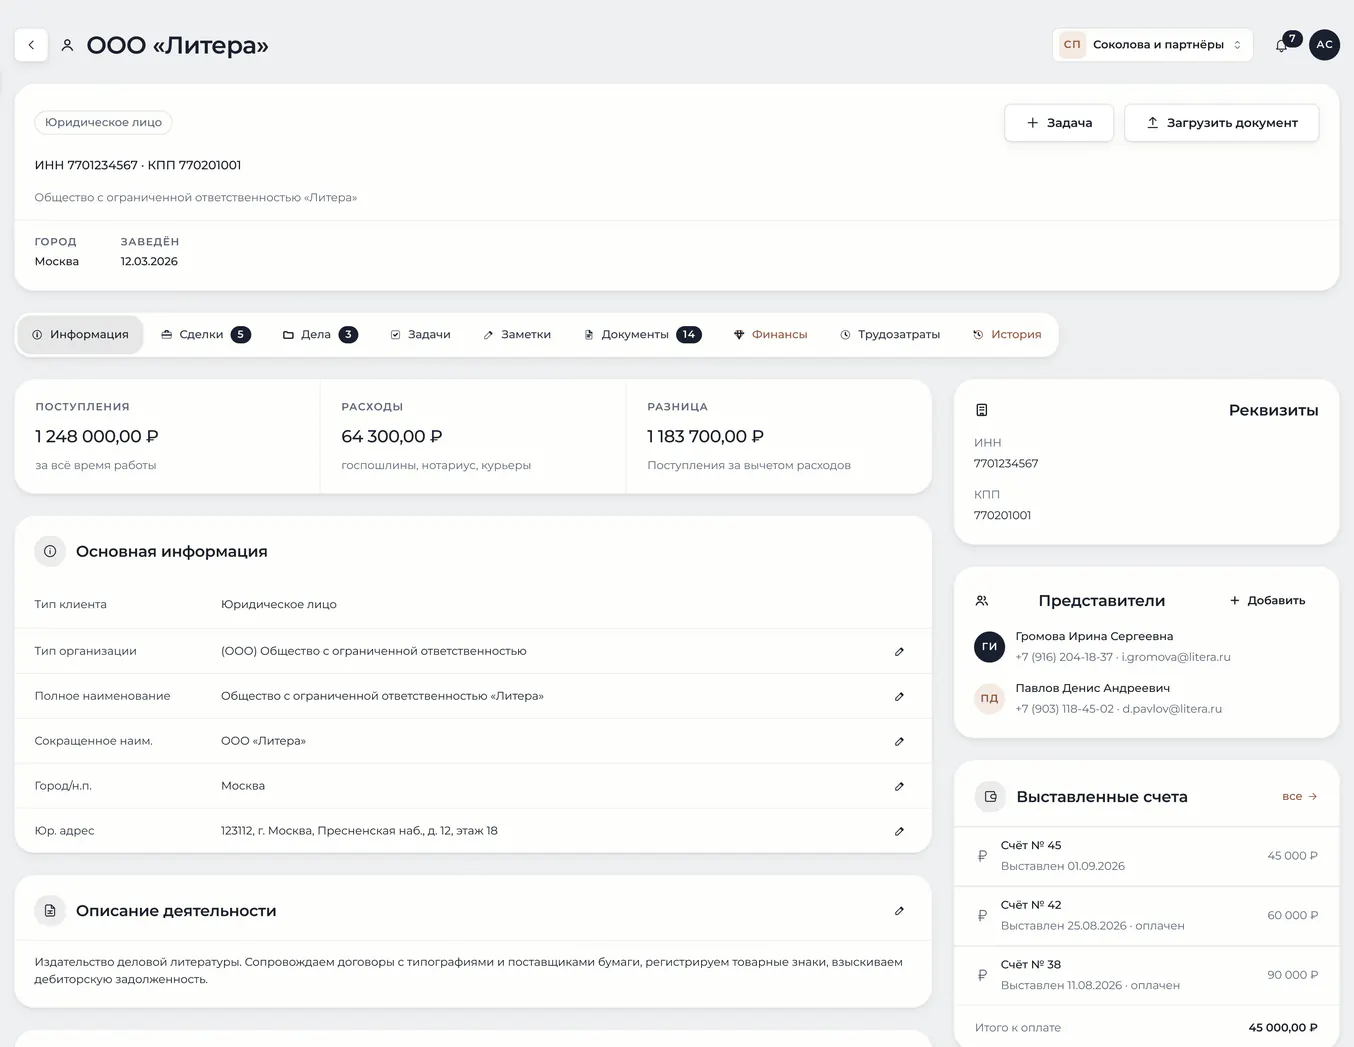1354x1047 pixels.
Task: Edit the Тип организации field
Action: point(899,651)
